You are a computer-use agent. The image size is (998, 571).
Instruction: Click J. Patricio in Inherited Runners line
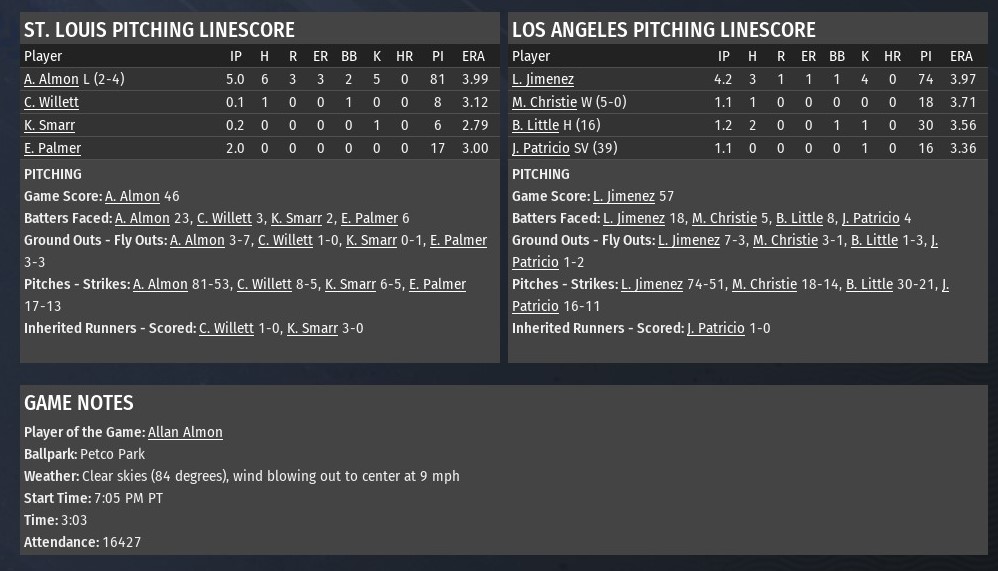[716, 328]
